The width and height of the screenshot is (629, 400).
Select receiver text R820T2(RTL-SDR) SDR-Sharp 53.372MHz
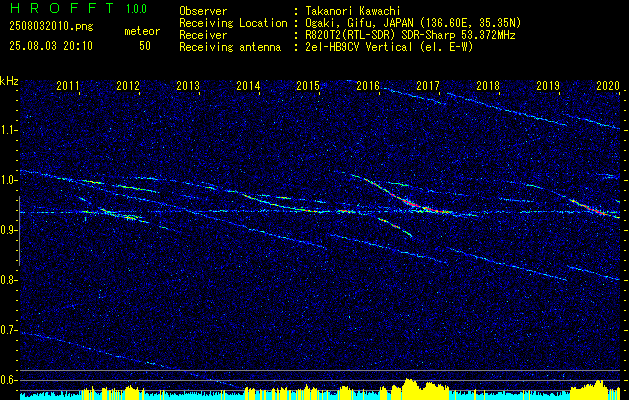coord(410,35)
